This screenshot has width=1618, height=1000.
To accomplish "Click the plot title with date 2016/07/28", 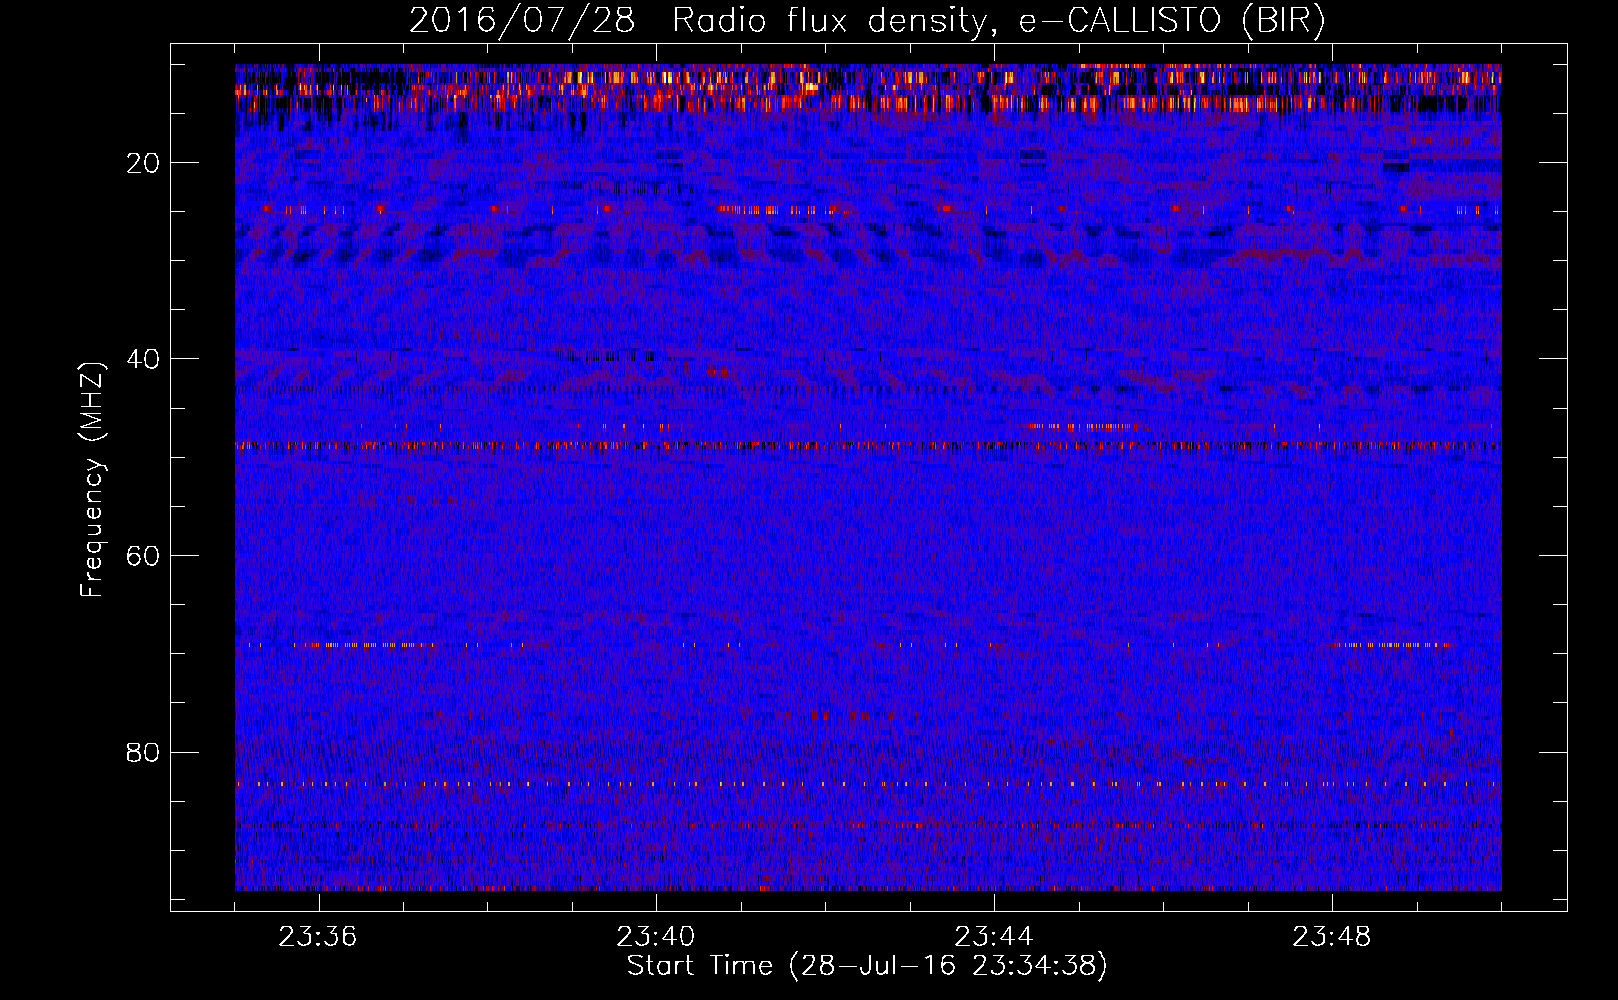I will 867,21.
